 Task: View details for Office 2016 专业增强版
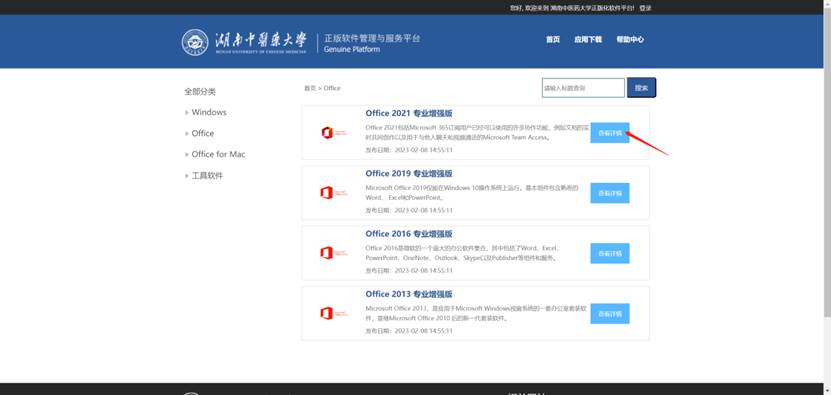pos(610,253)
